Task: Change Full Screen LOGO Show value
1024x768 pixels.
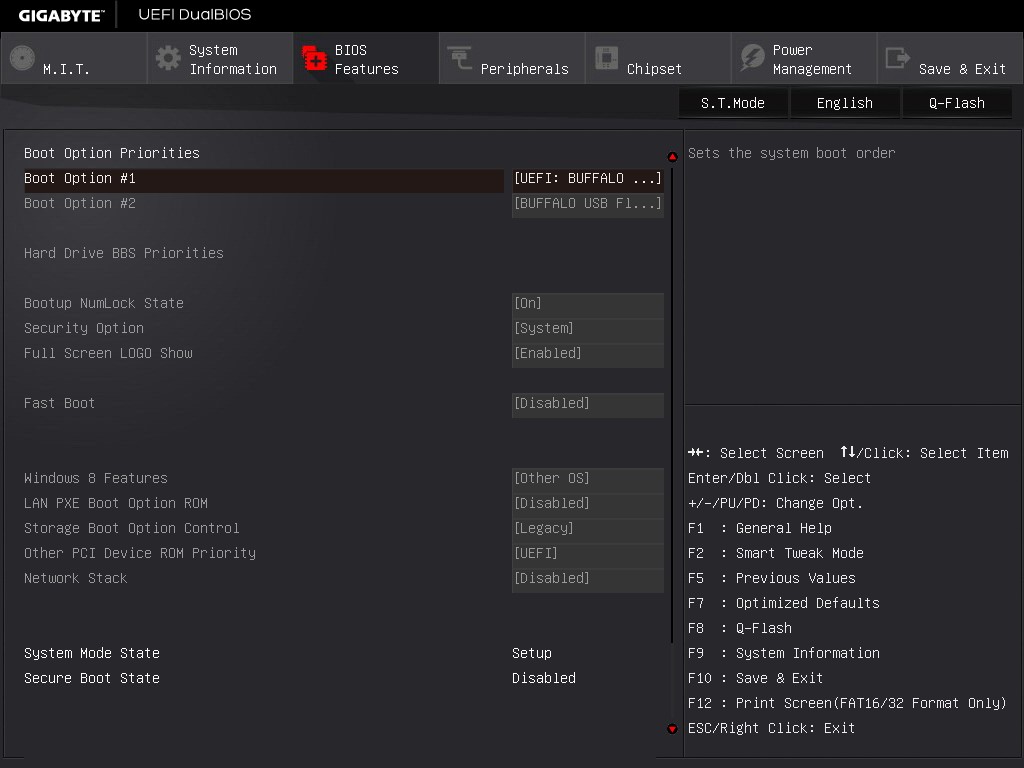Action: [x=588, y=353]
